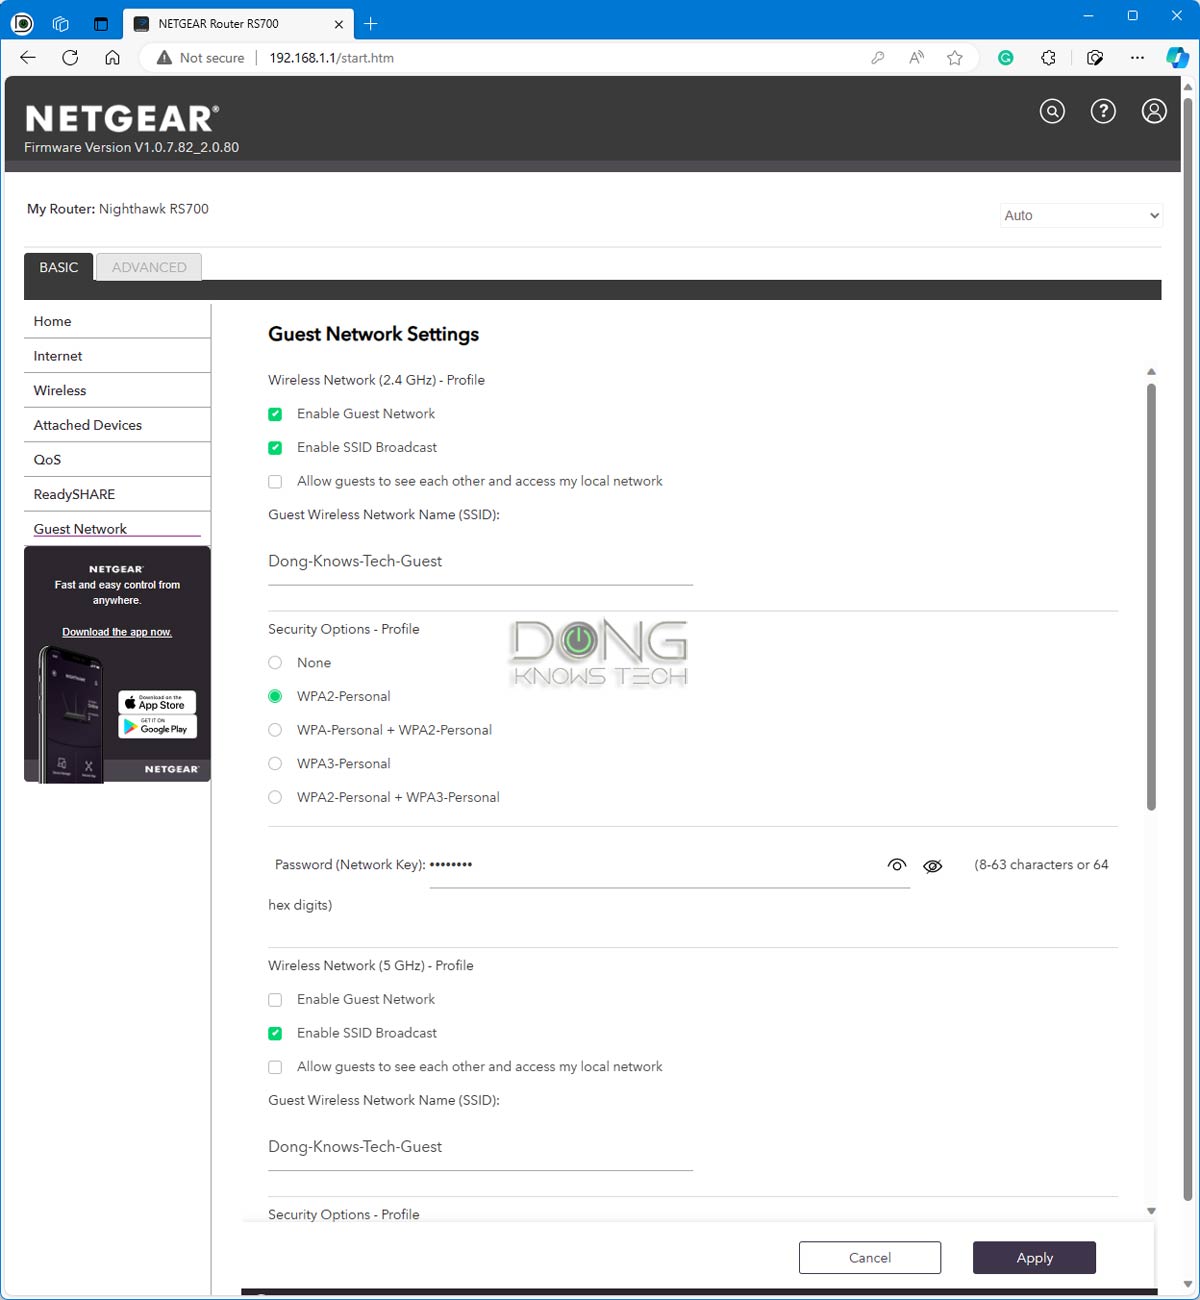Select WPA3-Personal security option
Image resolution: width=1200 pixels, height=1300 pixels.
coord(275,764)
